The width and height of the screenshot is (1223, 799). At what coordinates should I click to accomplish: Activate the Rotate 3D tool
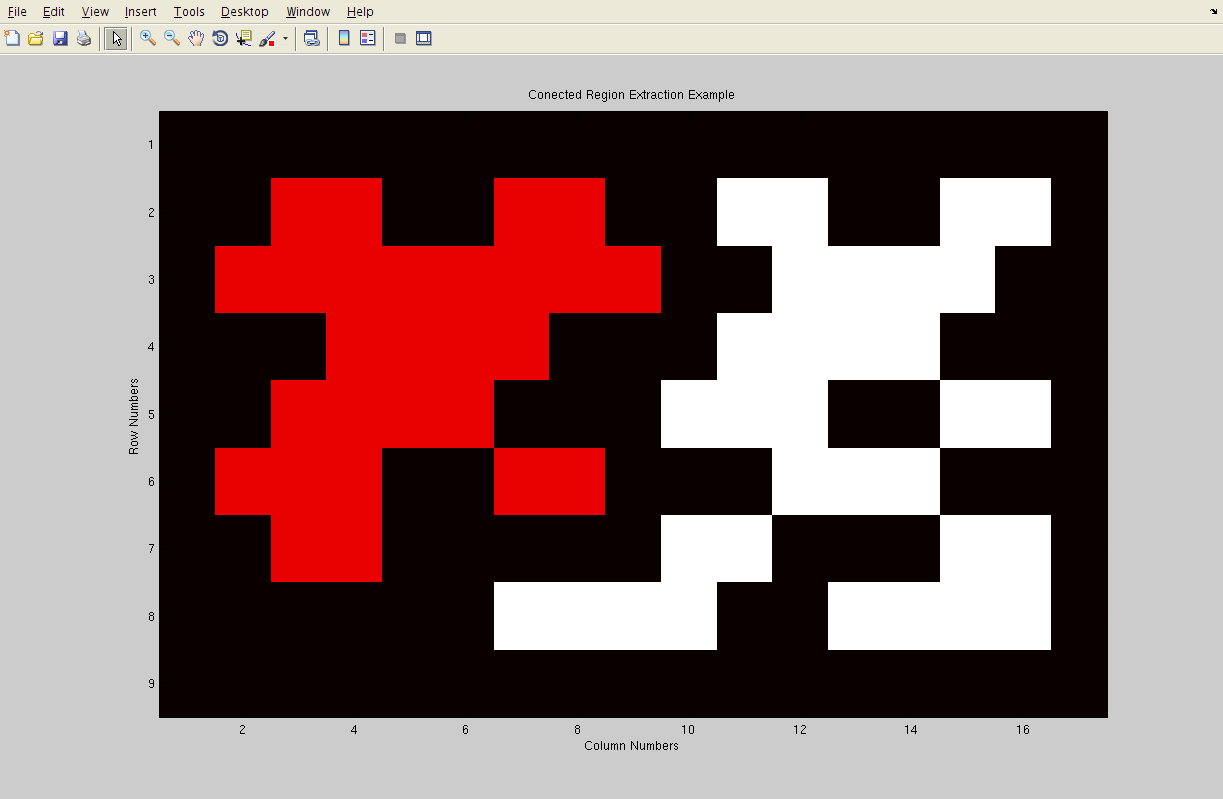pyautogui.click(x=220, y=39)
